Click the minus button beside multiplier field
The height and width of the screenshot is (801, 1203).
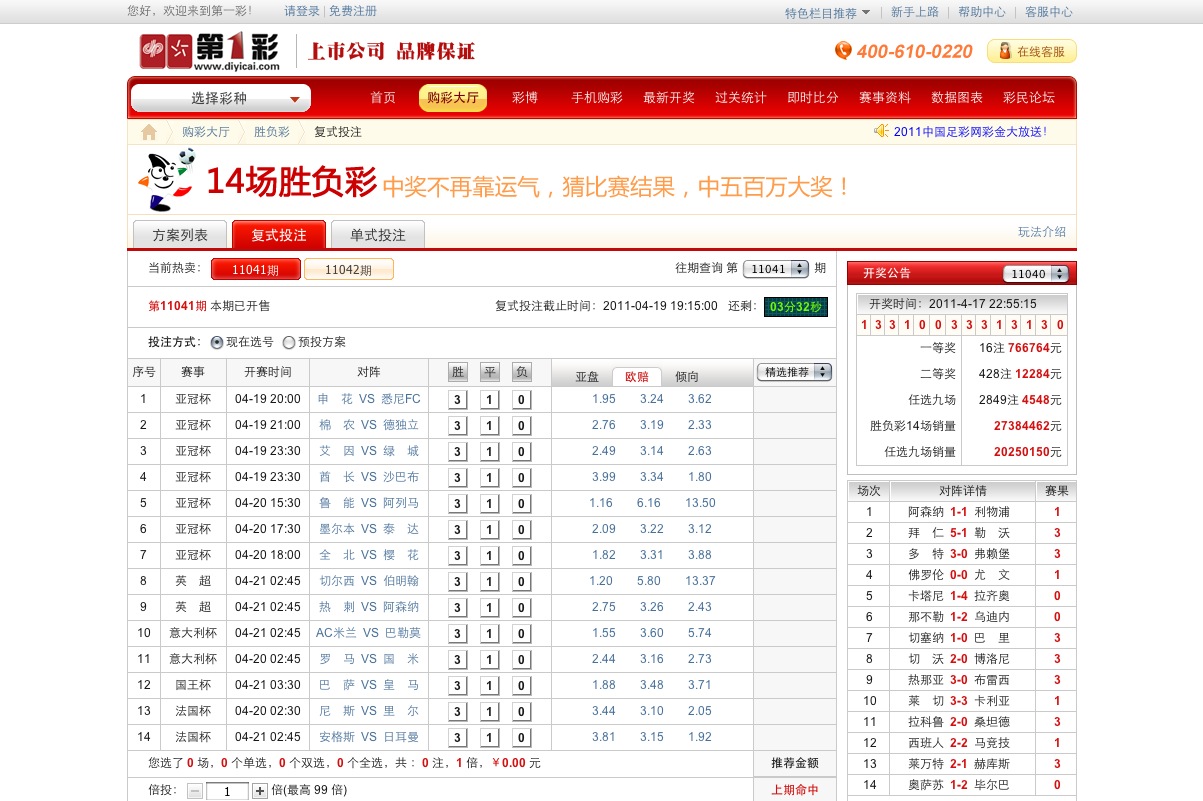pyautogui.click(x=195, y=791)
